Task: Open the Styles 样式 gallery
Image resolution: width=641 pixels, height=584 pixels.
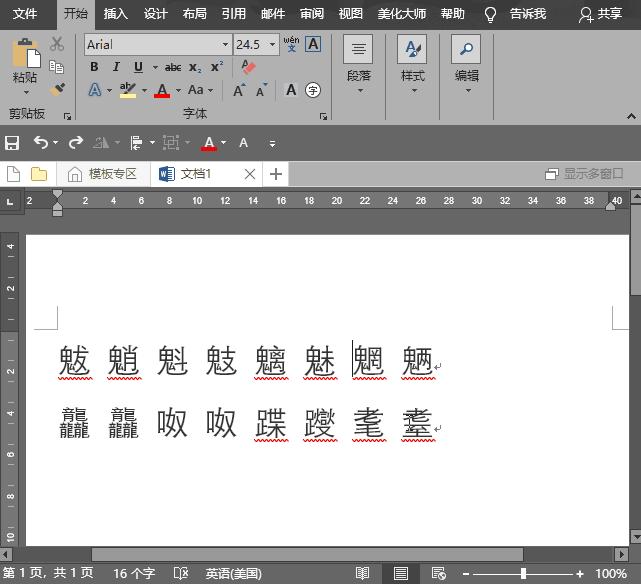Action: (412, 65)
